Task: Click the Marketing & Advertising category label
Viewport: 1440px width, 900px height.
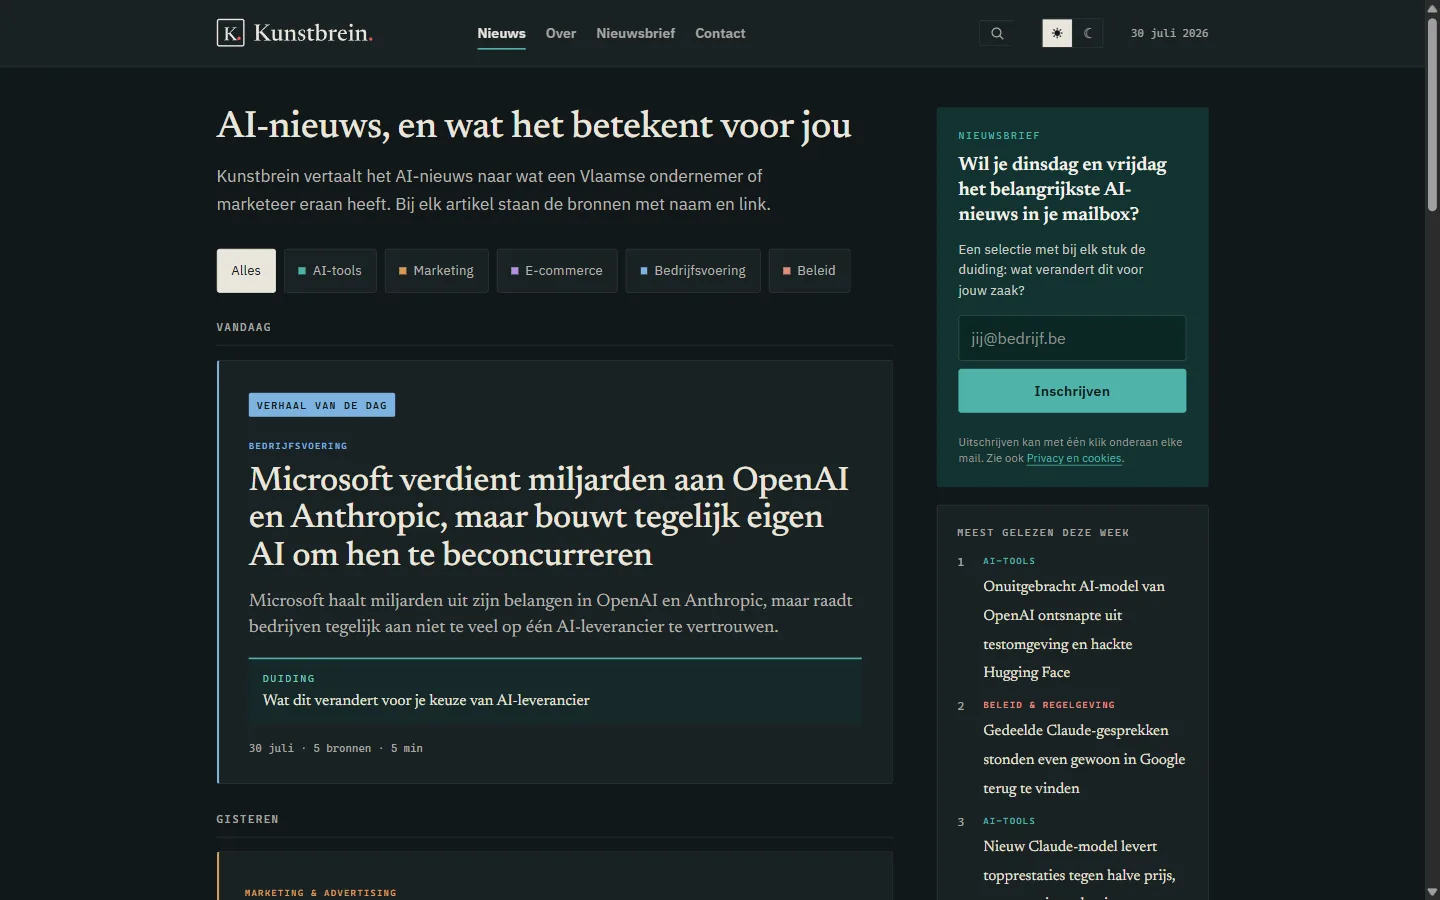Action: [321, 893]
